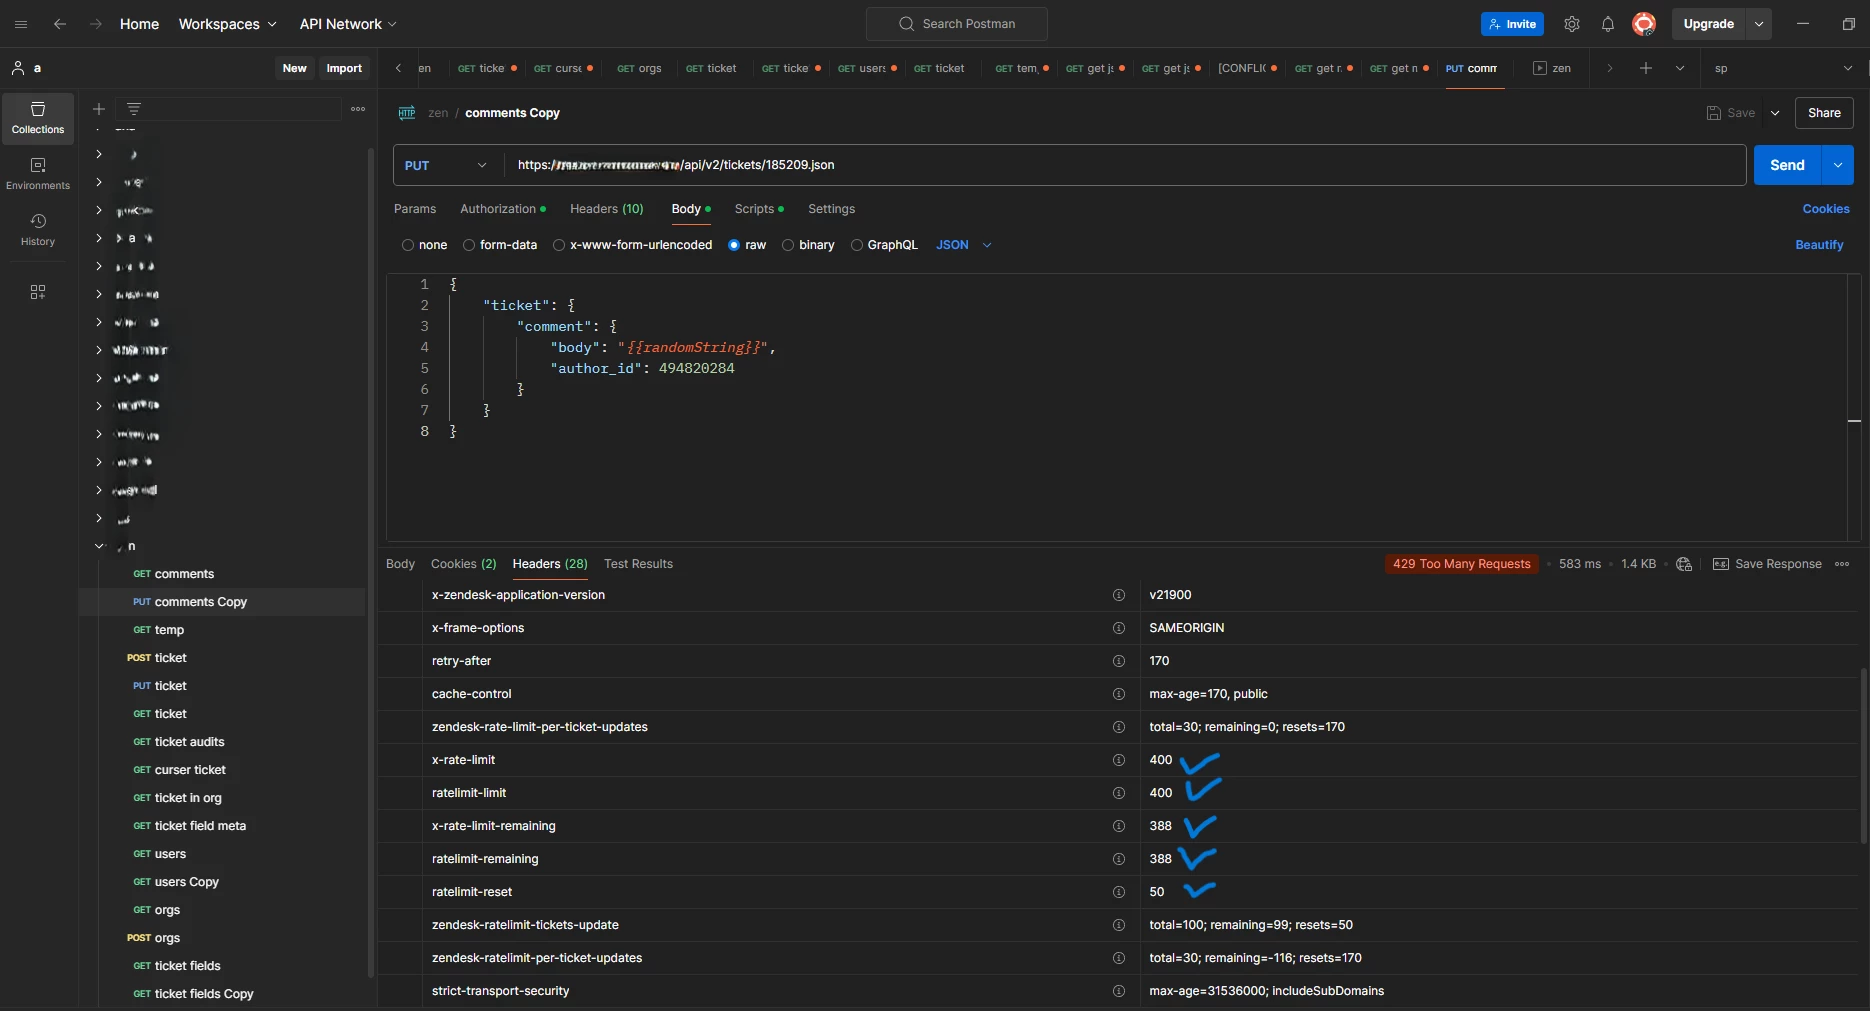Open response Cookies (2) tab
Image resolution: width=1870 pixels, height=1011 pixels.
click(x=463, y=564)
